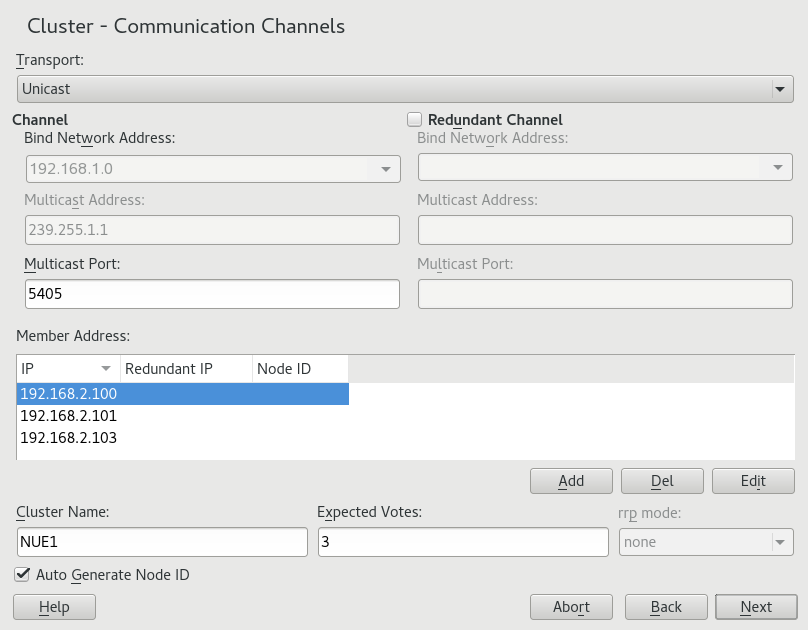Click the Multicast Port field with 5405
808x630 pixels.
click(x=211, y=294)
